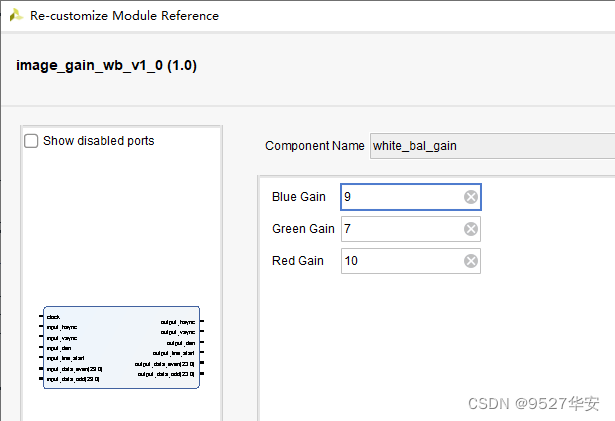Screen dimensions: 615x421
Task: Click the Vivado logo in title bar
Action: pyautogui.click(x=16, y=15)
